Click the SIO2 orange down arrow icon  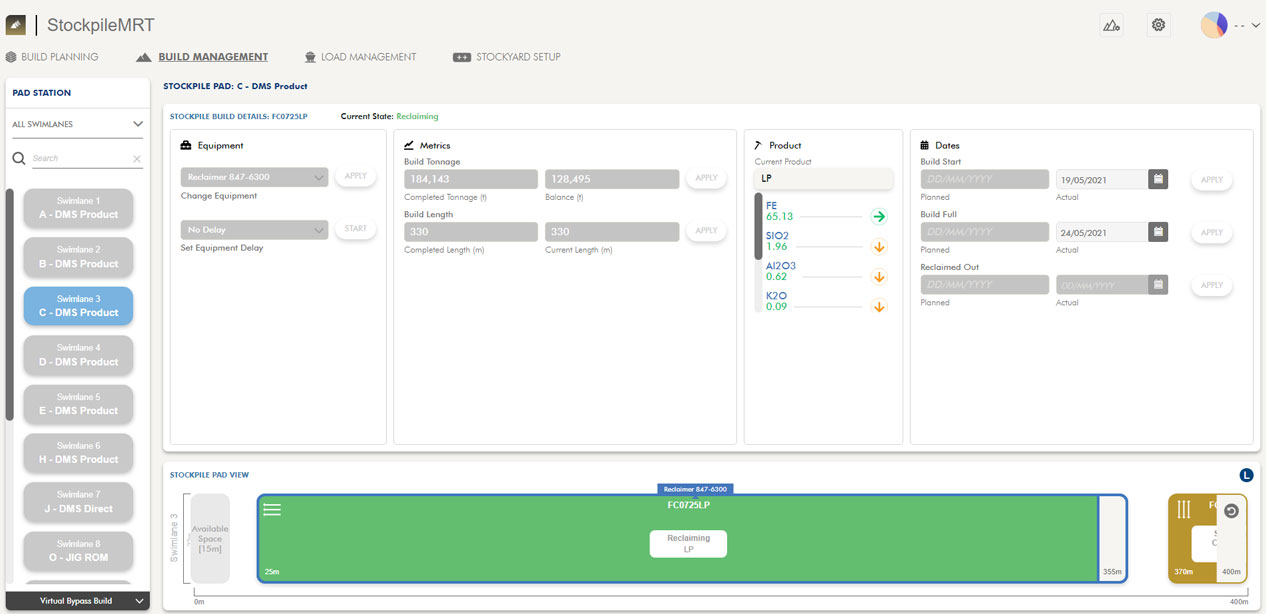879,247
